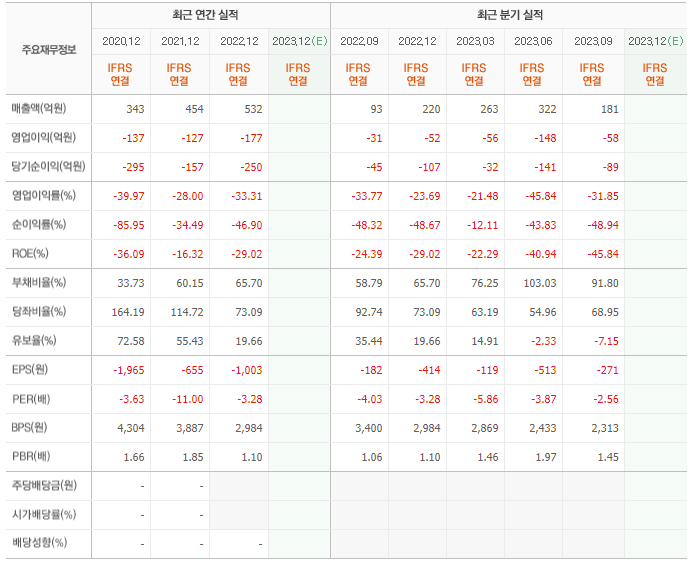The width and height of the screenshot is (693, 562).
Task: Click the EPS value -1,965
Action: point(129,370)
